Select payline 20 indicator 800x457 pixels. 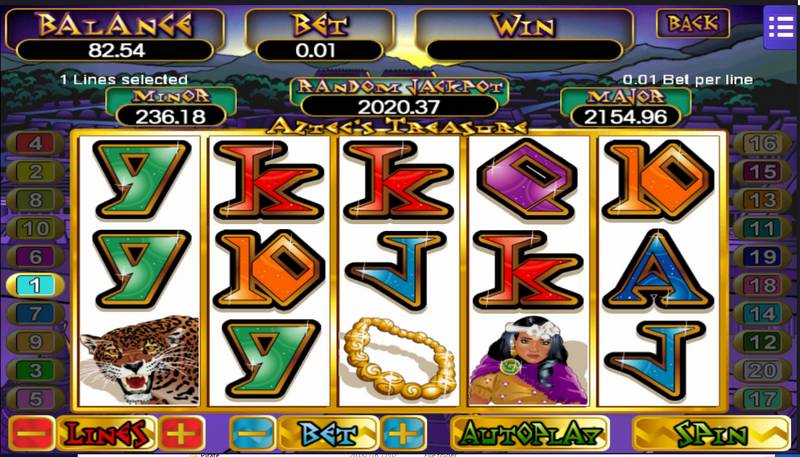(x=763, y=370)
